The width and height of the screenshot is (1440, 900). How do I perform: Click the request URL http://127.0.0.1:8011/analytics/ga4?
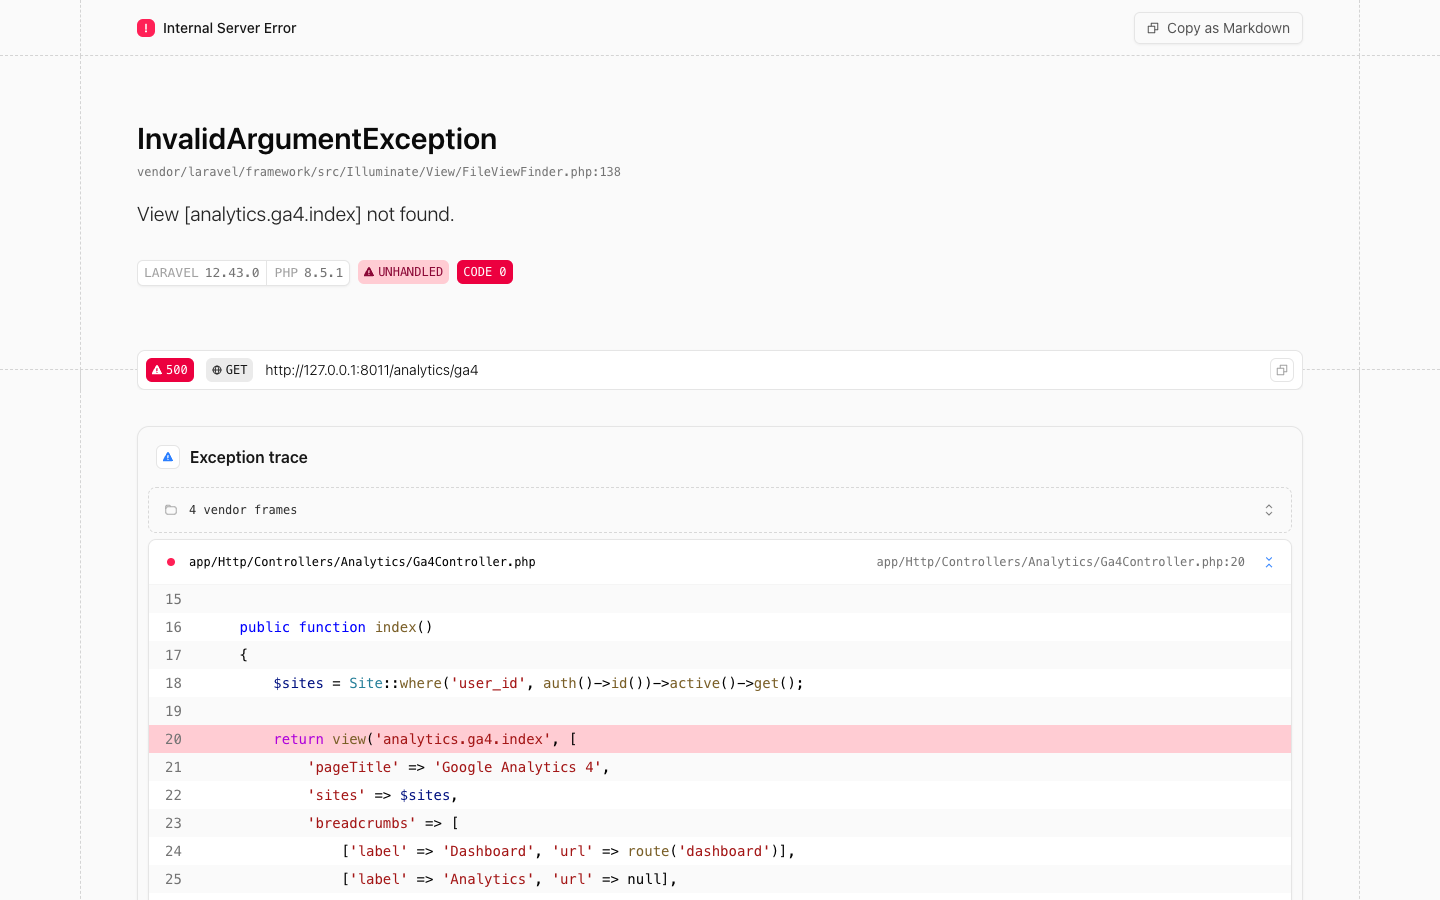pyautogui.click(x=372, y=370)
